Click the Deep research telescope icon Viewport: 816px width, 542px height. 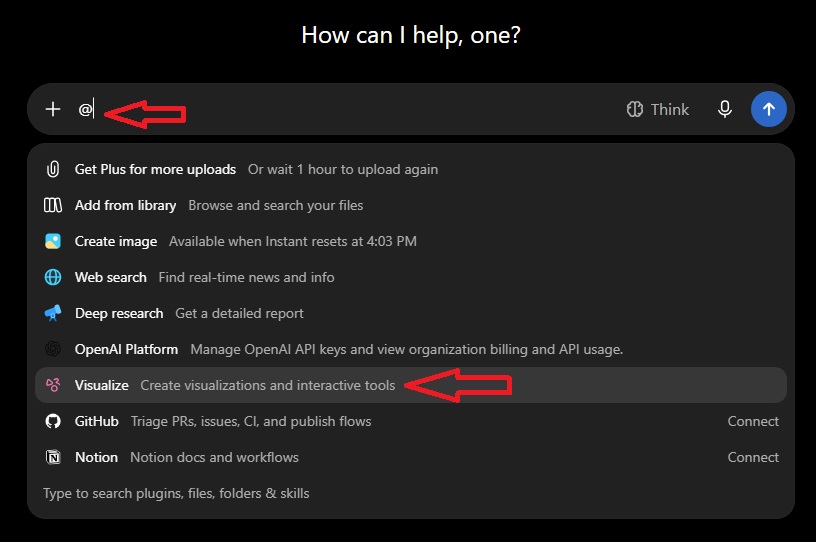(53, 313)
